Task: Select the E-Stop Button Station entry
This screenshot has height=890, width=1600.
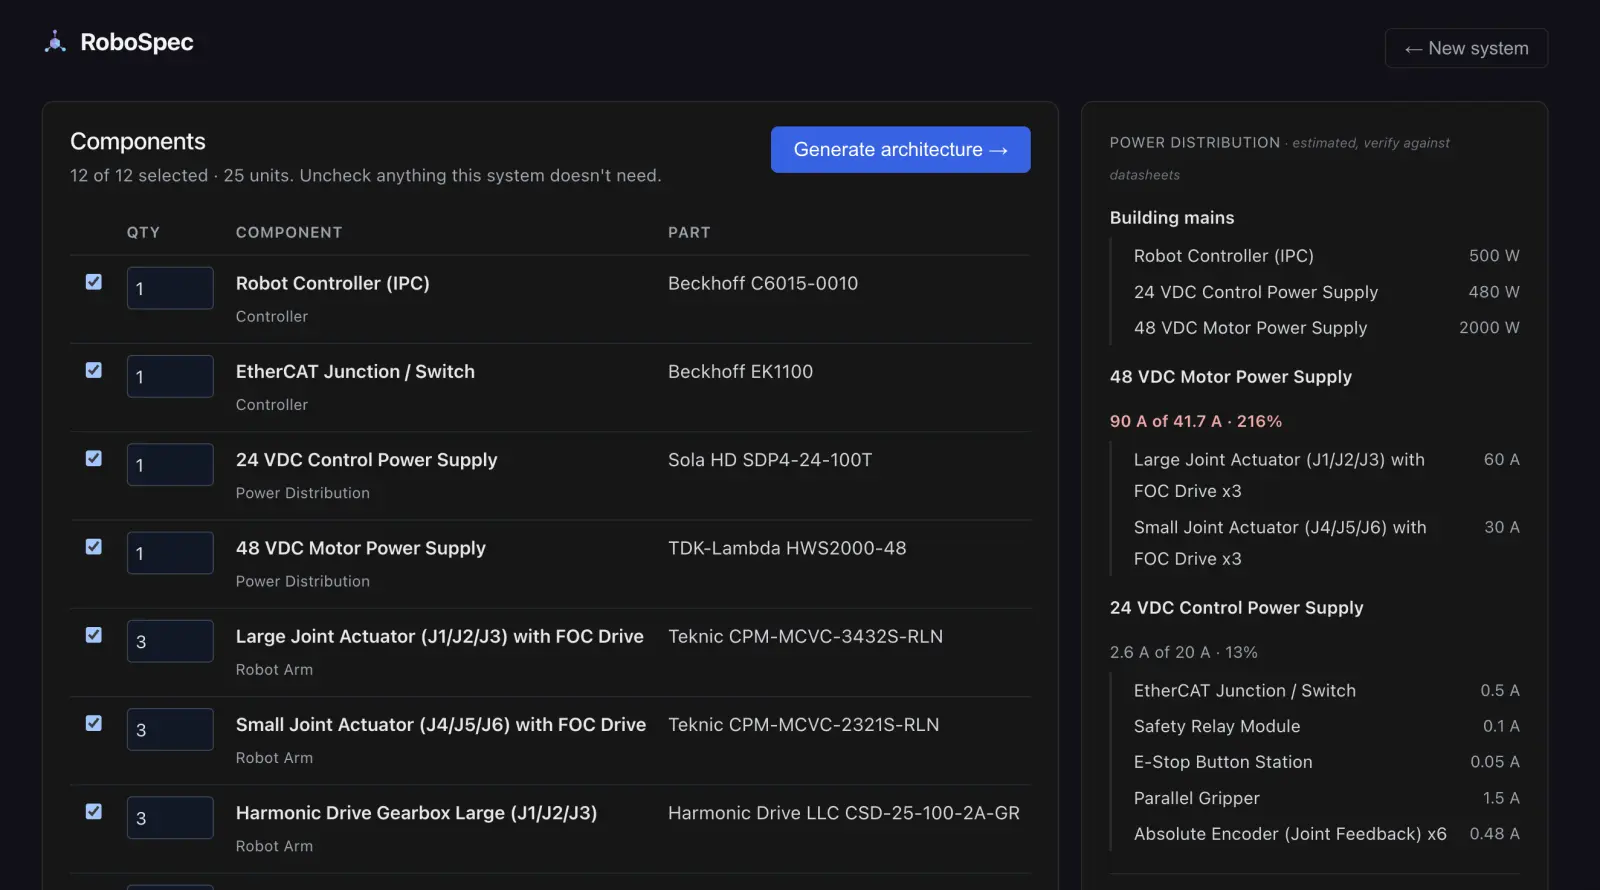Action: click(1326, 762)
